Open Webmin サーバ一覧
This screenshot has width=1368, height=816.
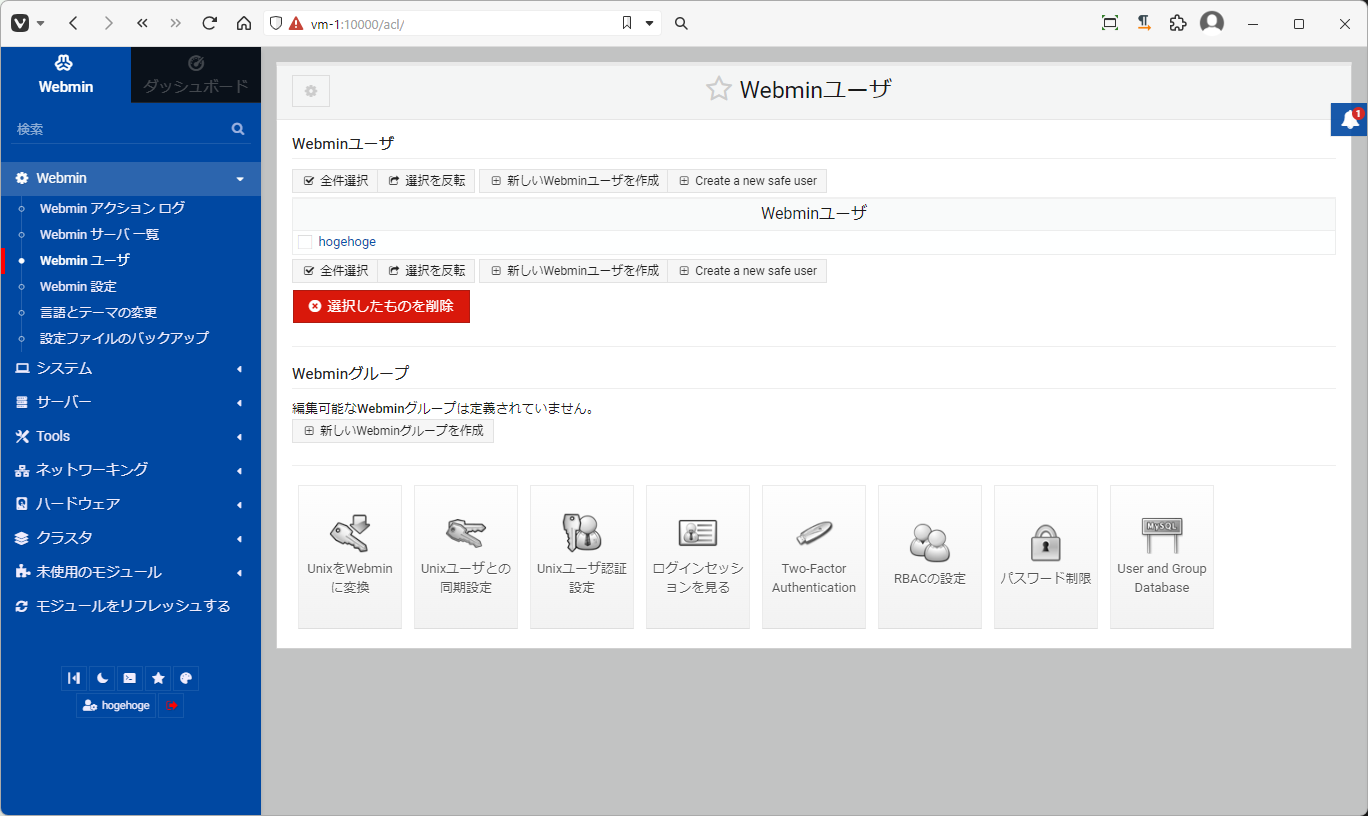pos(99,234)
